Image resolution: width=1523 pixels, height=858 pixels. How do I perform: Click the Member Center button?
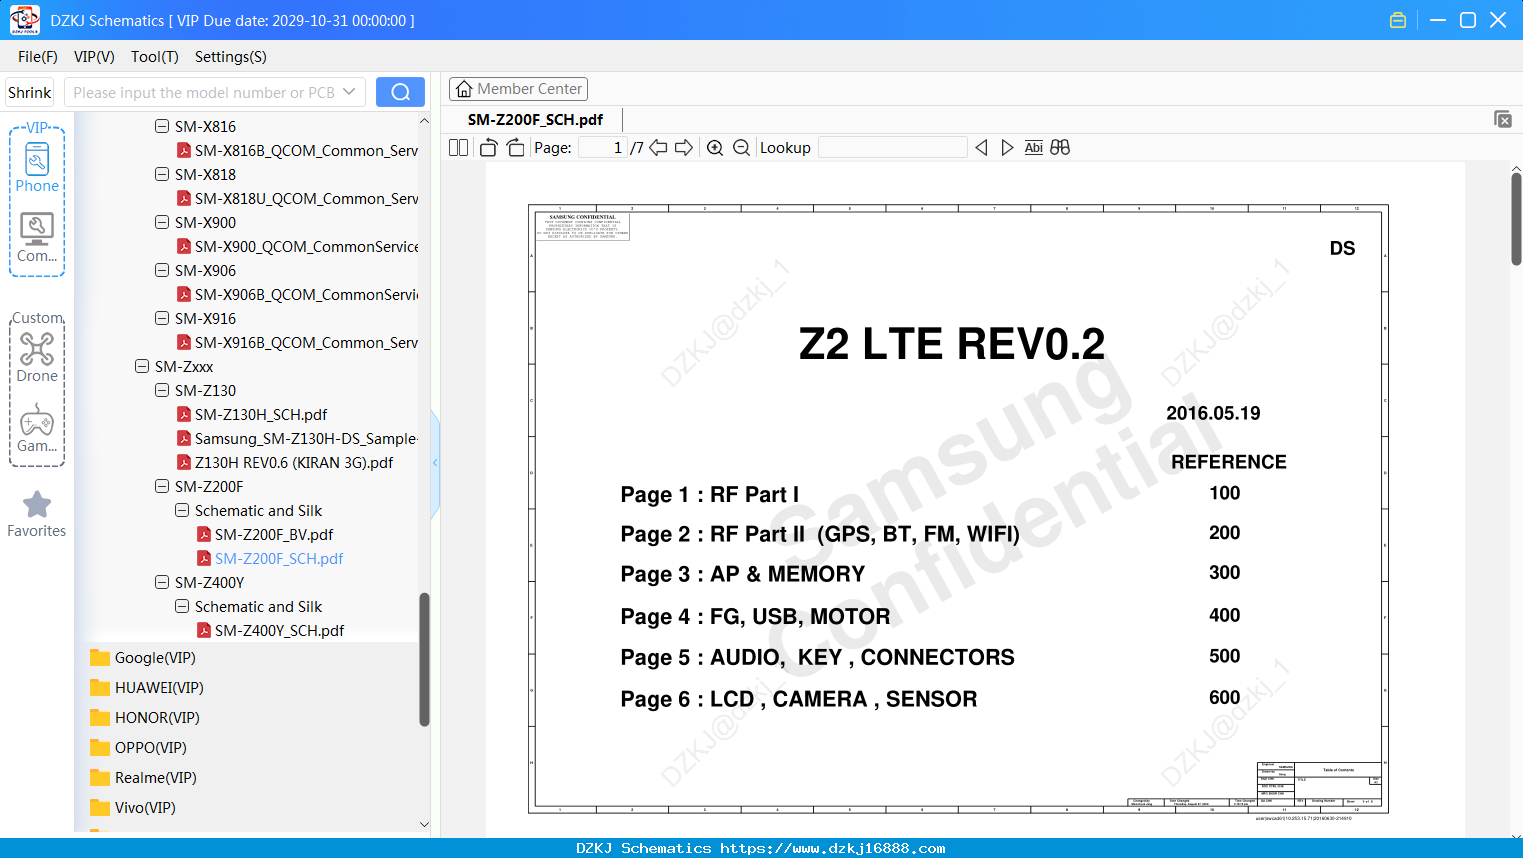pos(518,89)
